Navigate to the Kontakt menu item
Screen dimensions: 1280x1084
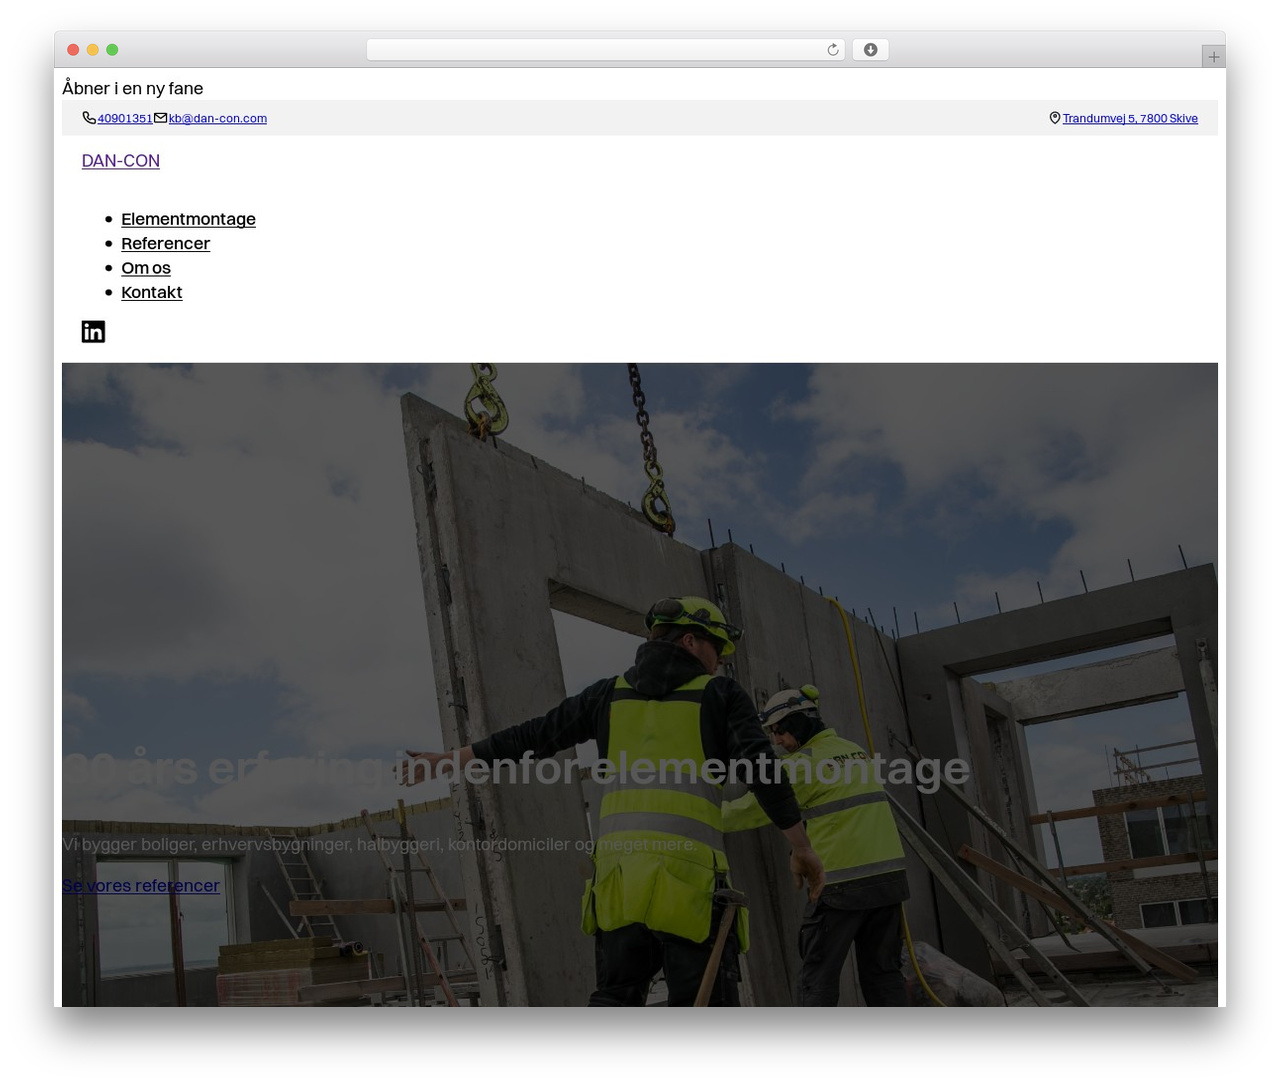(151, 292)
